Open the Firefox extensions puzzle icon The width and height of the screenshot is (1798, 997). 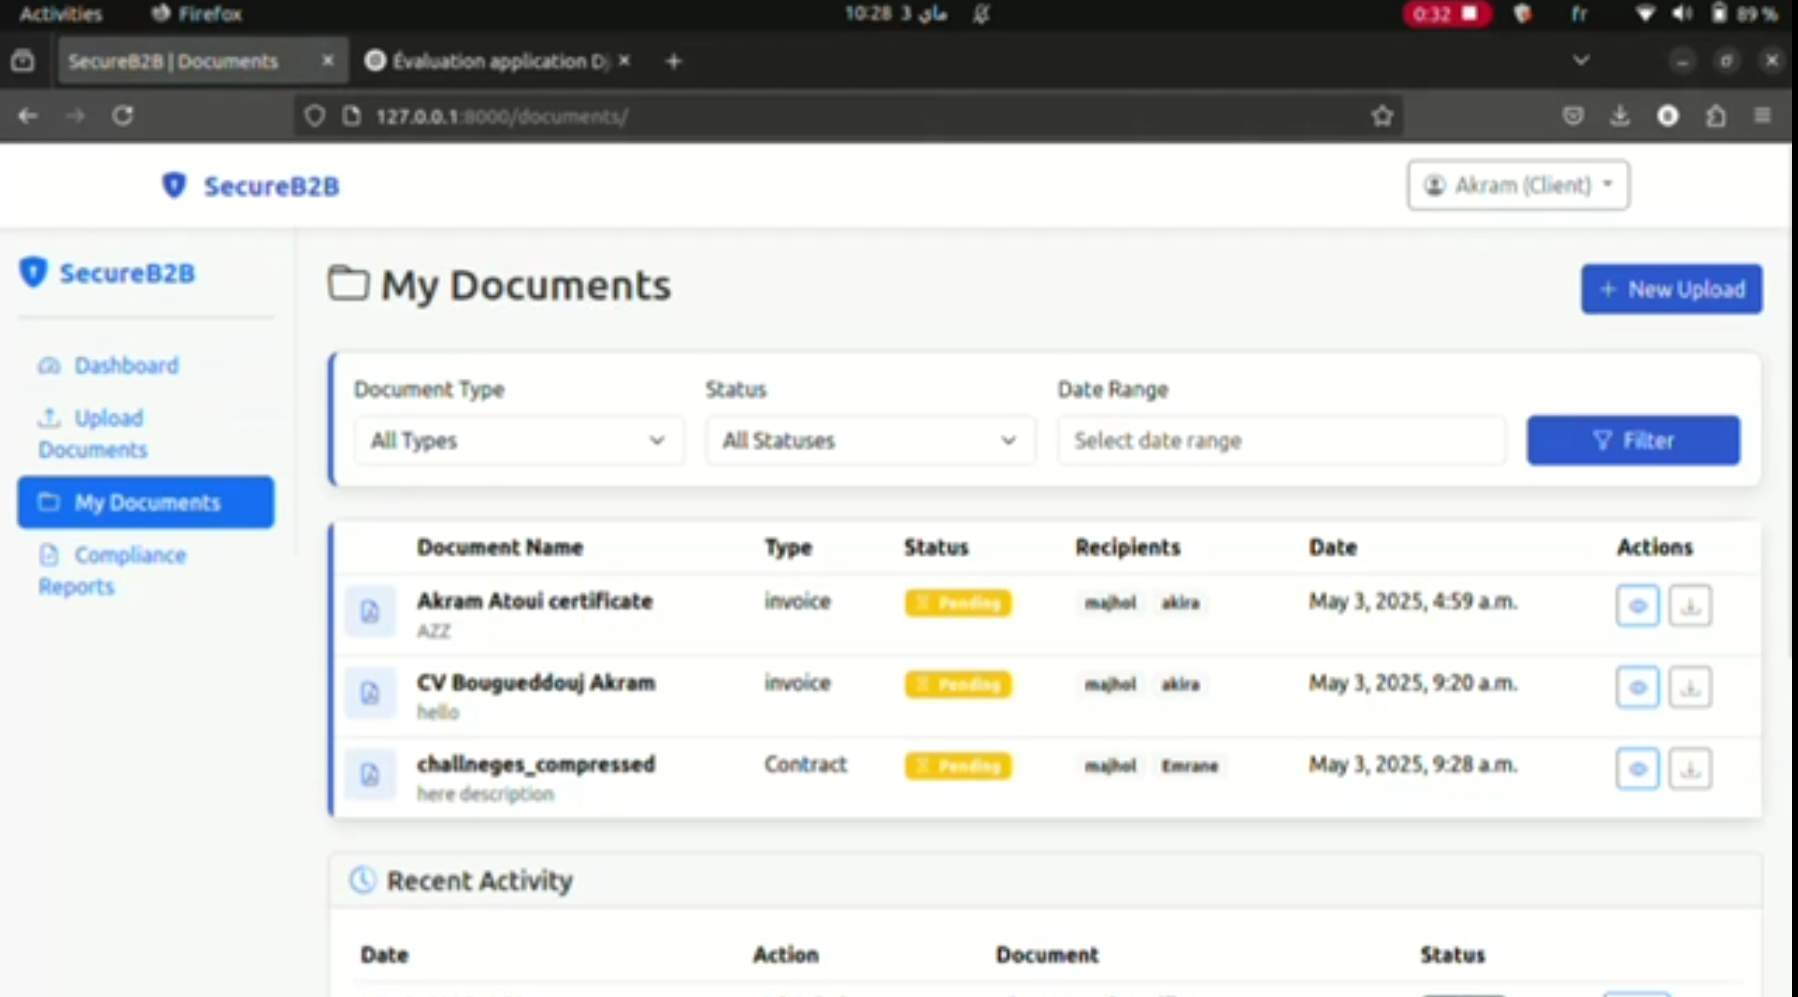click(1716, 116)
